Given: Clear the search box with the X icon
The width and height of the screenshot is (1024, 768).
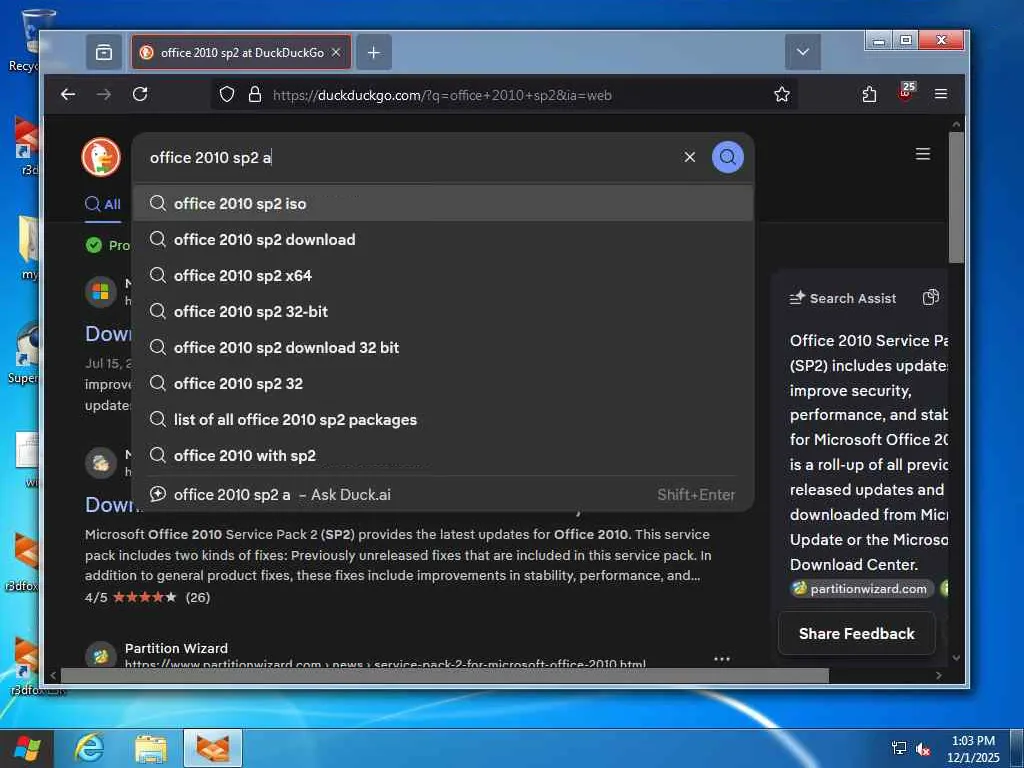Looking at the screenshot, I should tap(690, 157).
